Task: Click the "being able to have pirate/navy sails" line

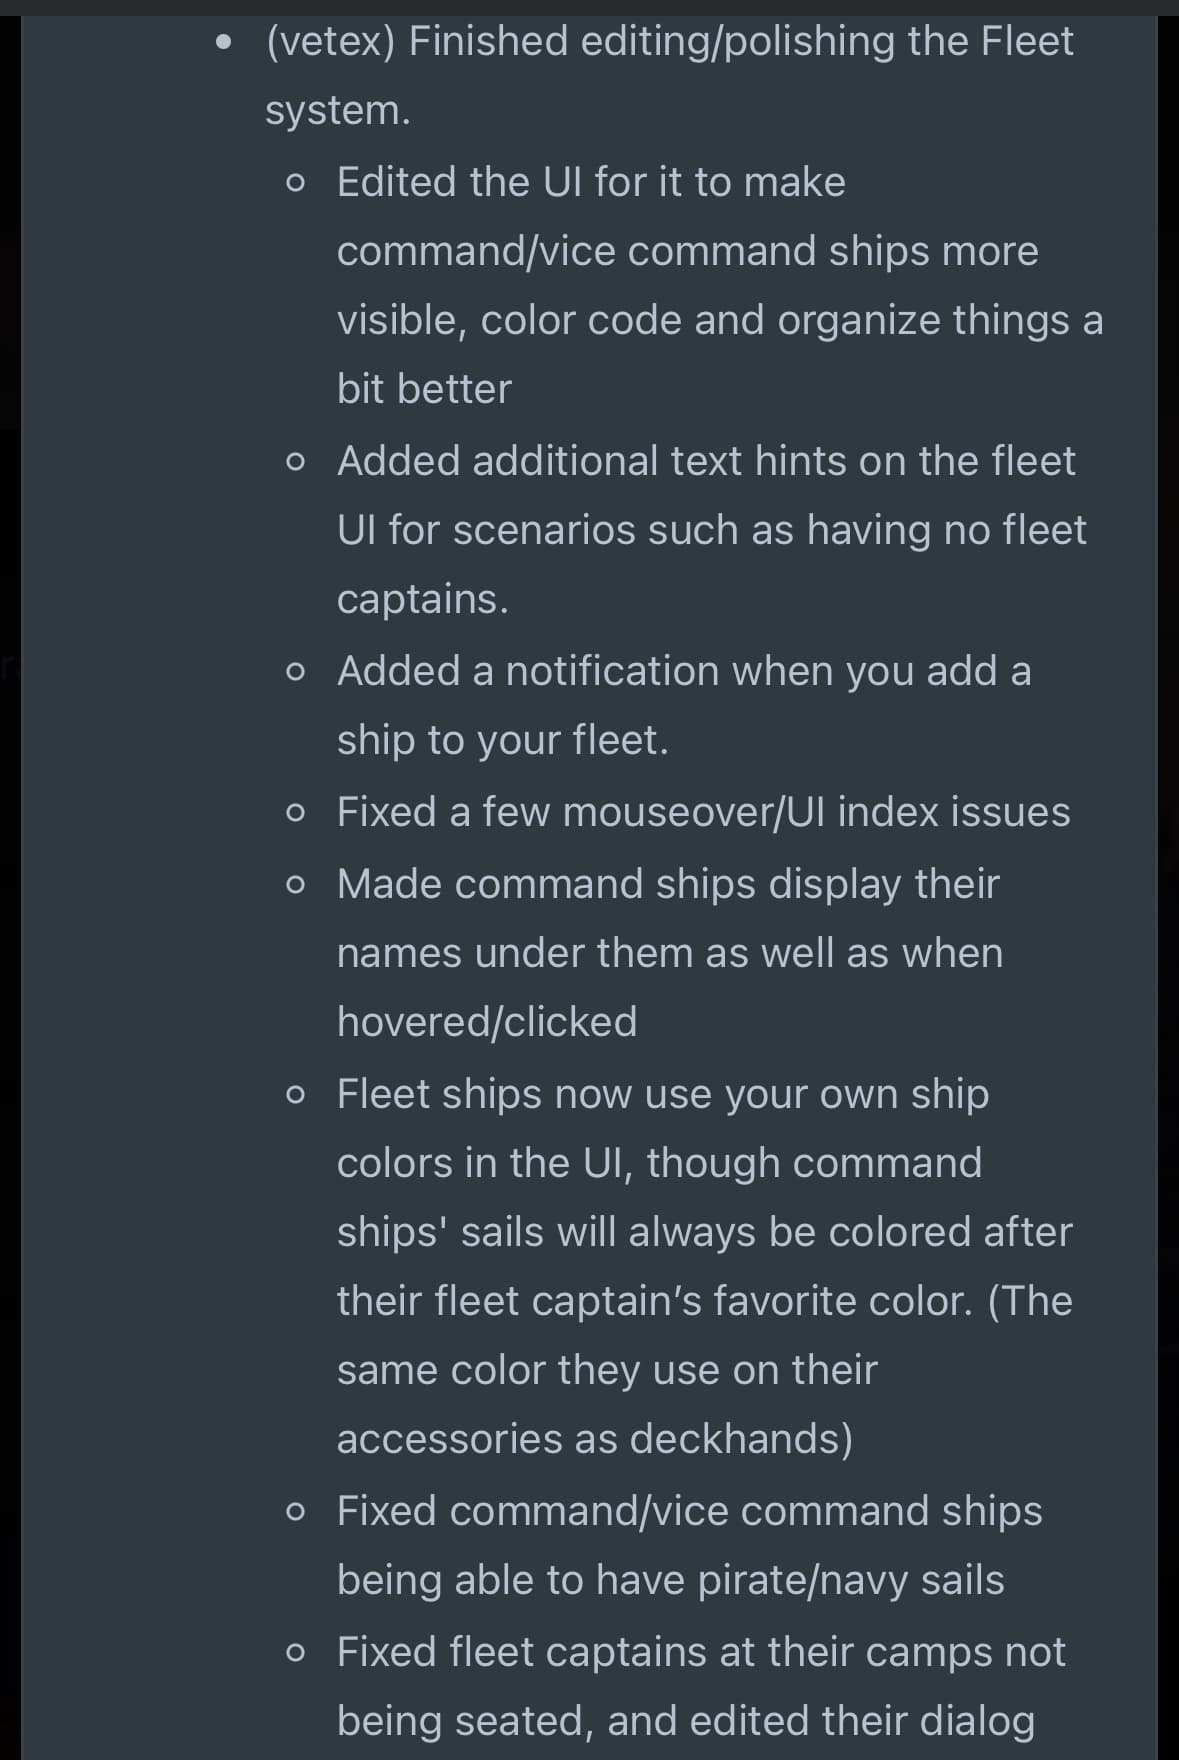Action: (x=670, y=1580)
